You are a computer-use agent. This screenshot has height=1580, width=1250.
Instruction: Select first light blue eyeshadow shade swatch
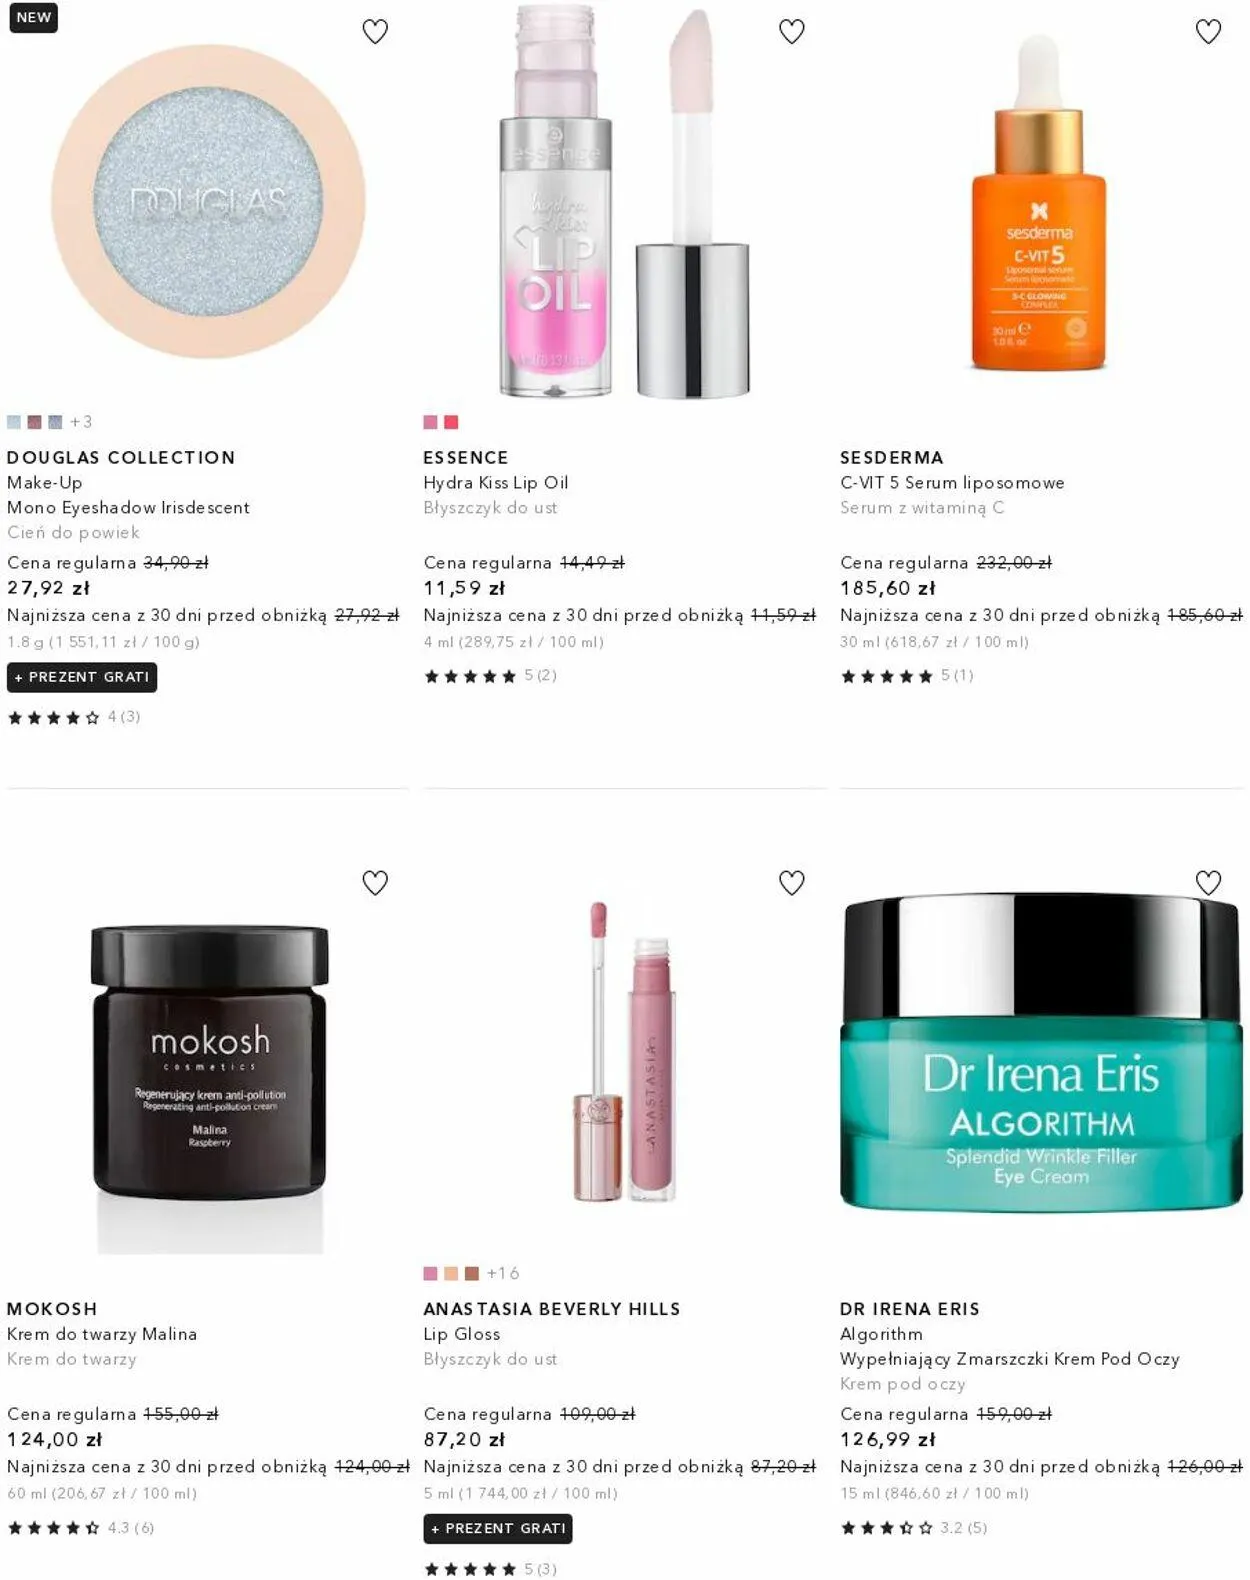pos(14,422)
